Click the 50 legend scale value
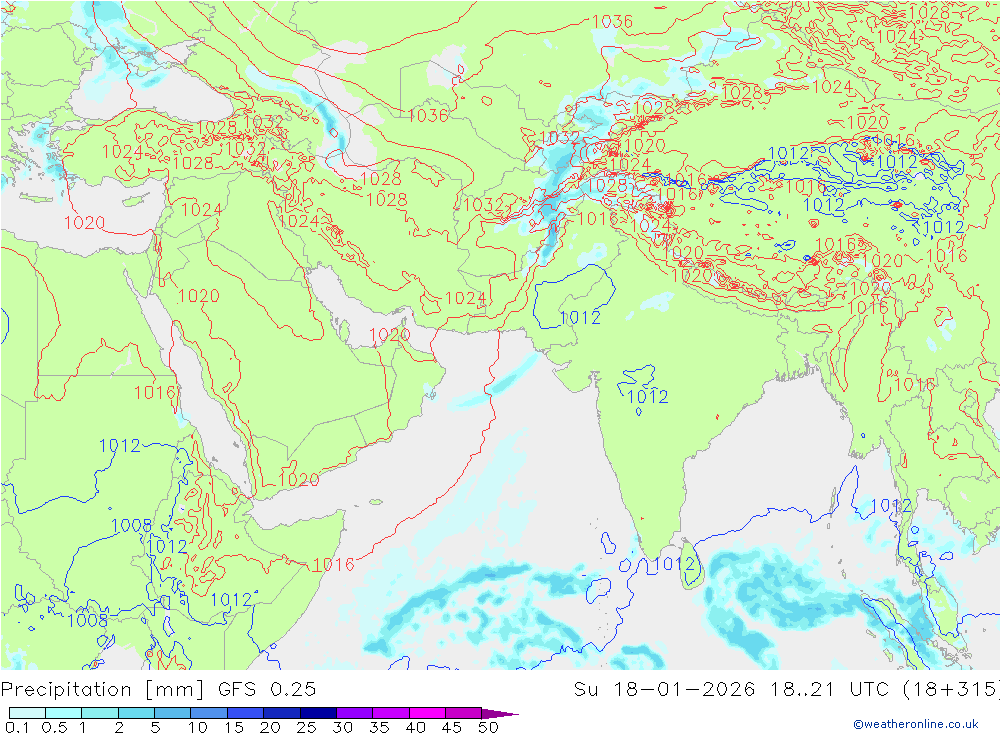Viewport: 1000px width, 733px height. tap(488, 727)
